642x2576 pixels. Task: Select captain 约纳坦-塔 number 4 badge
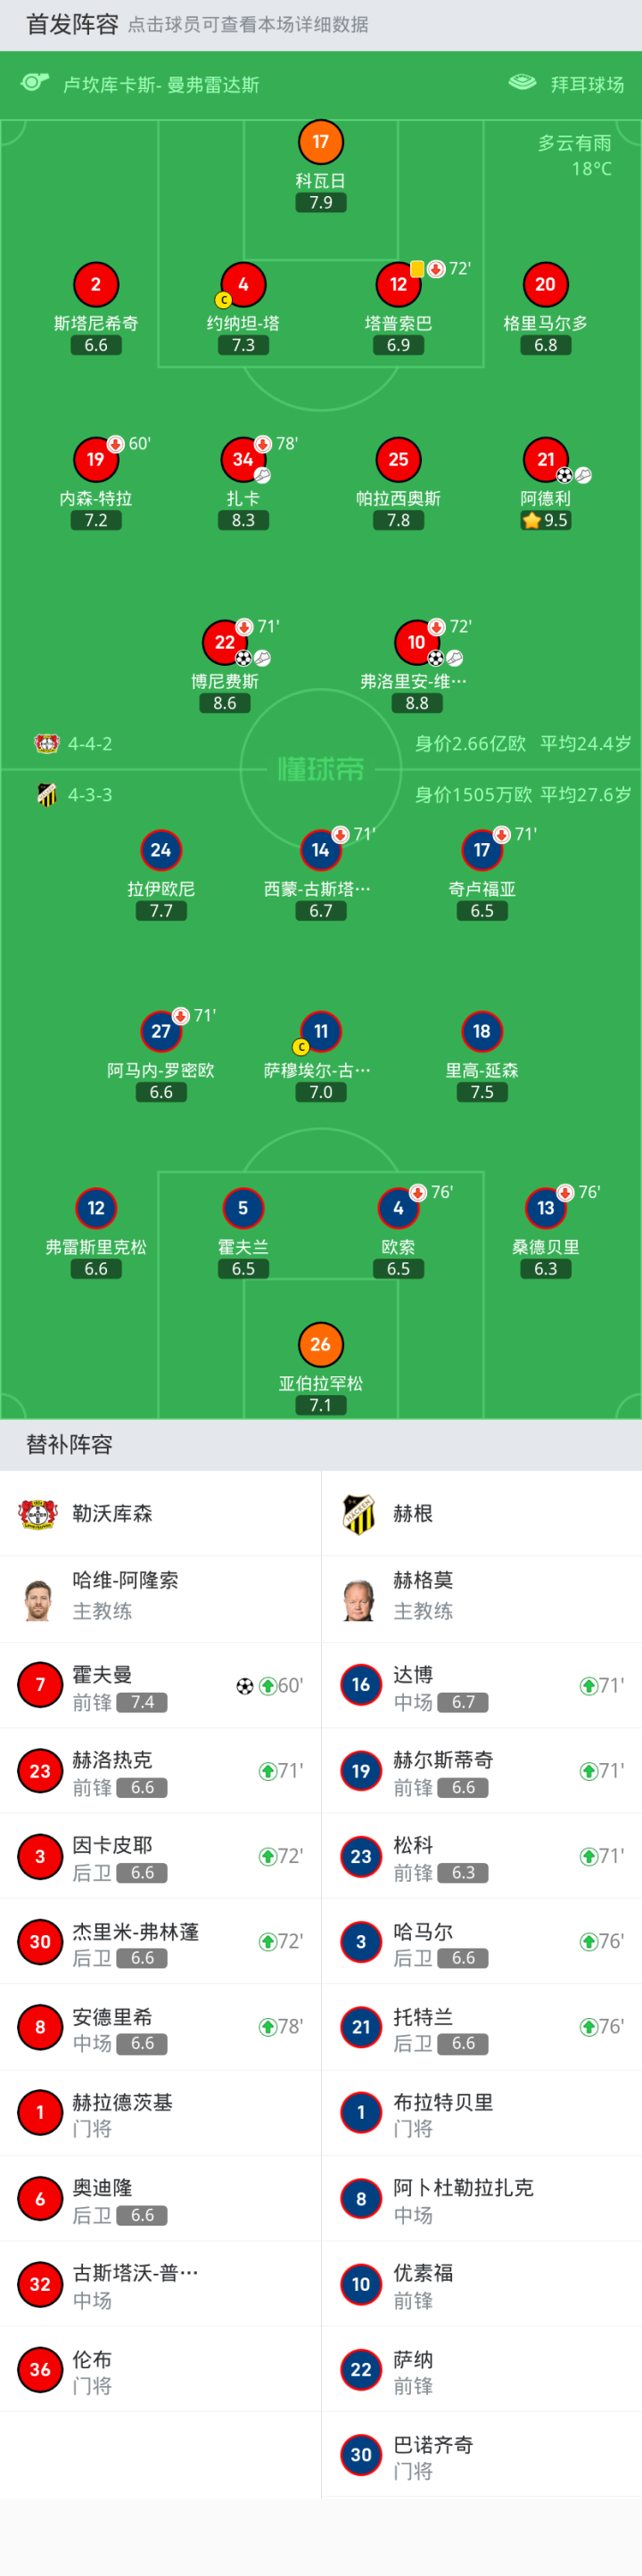[243, 285]
